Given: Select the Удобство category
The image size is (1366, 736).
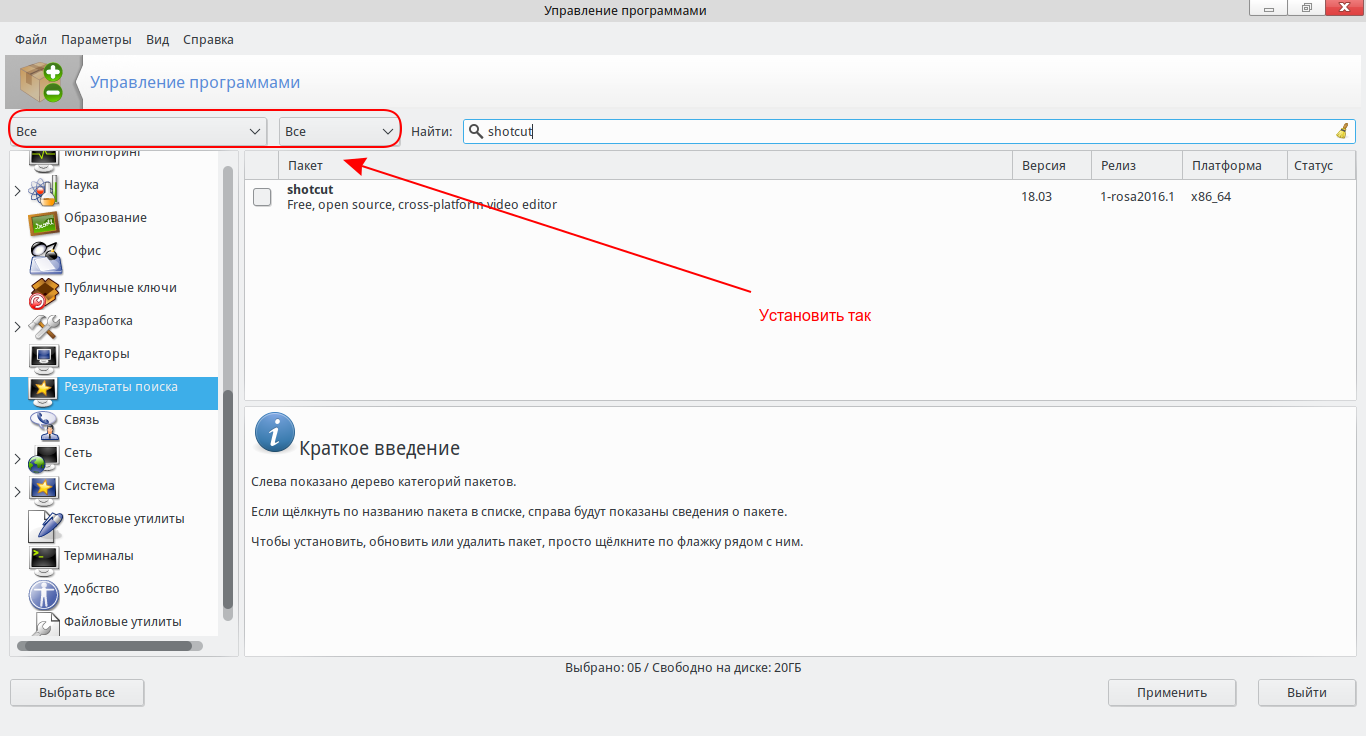Looking at the screenshot, I should 92,589.
